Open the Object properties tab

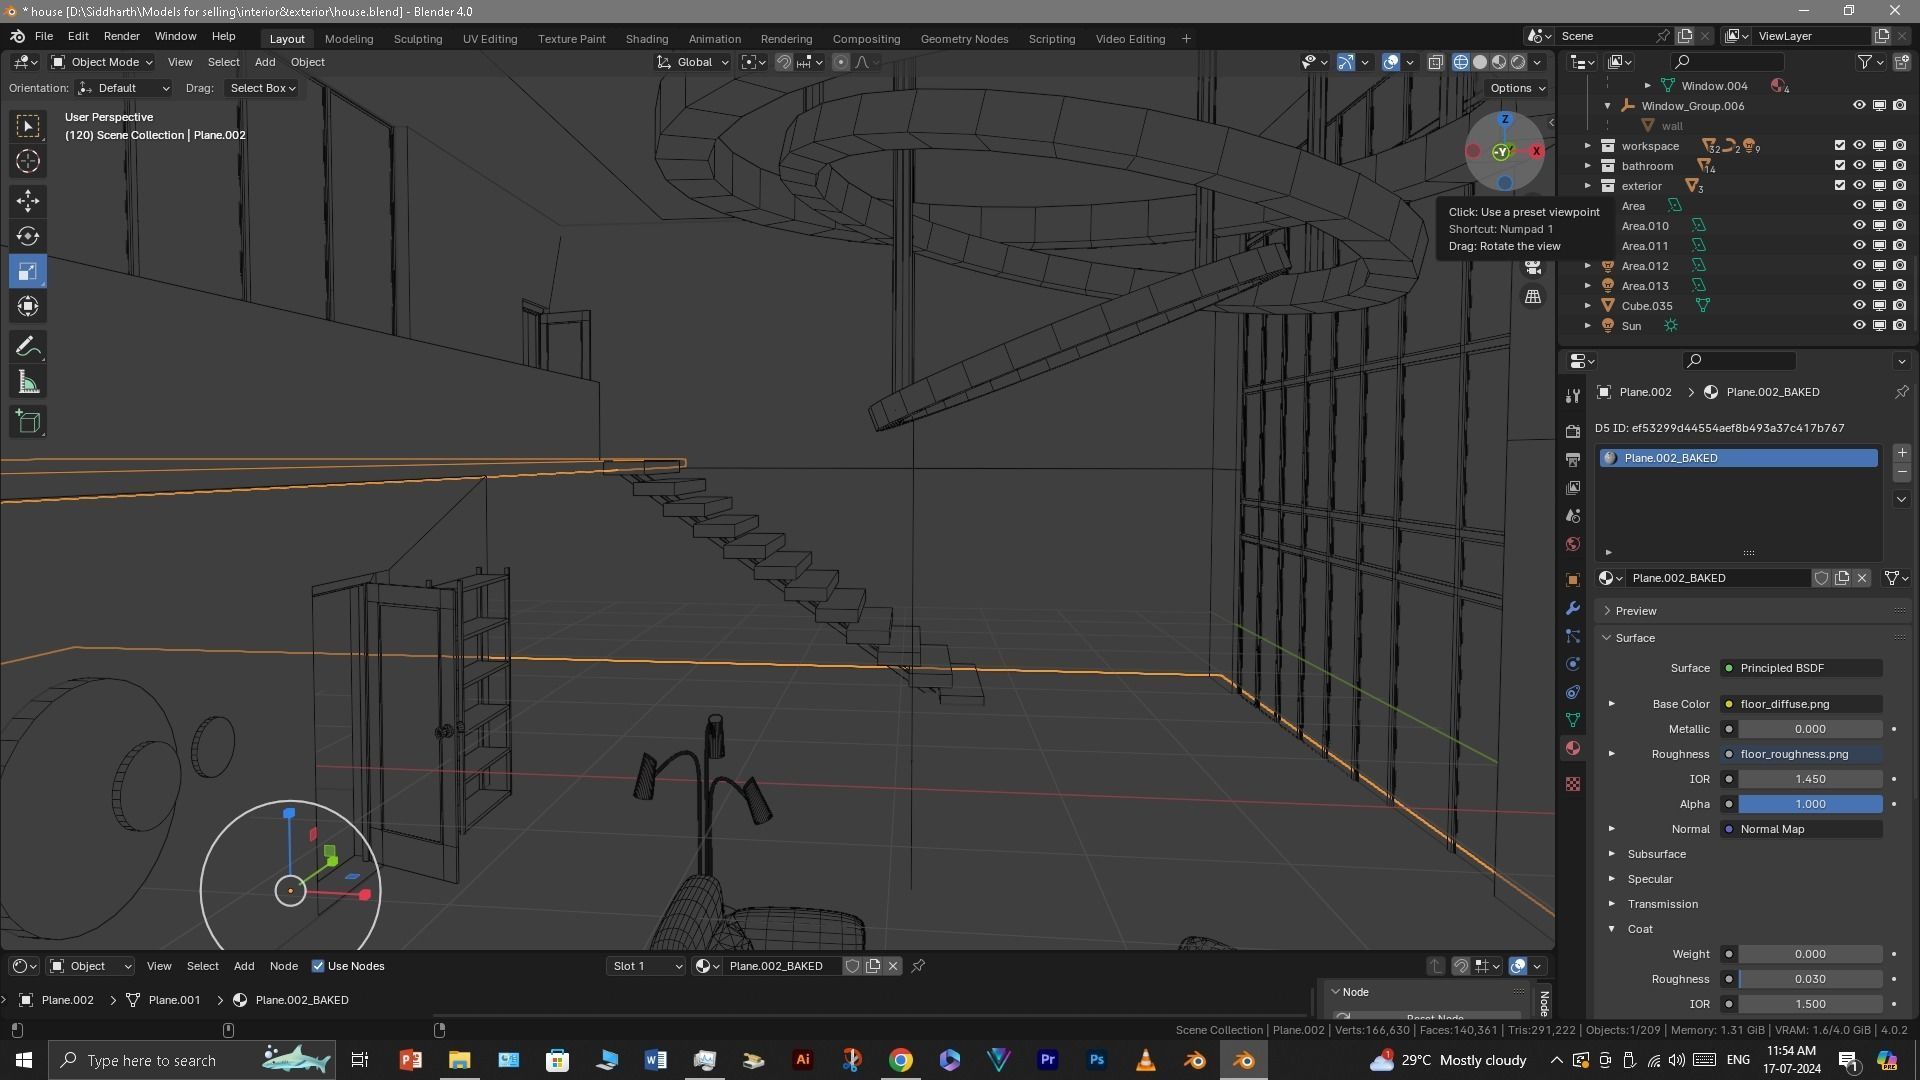1573,580
